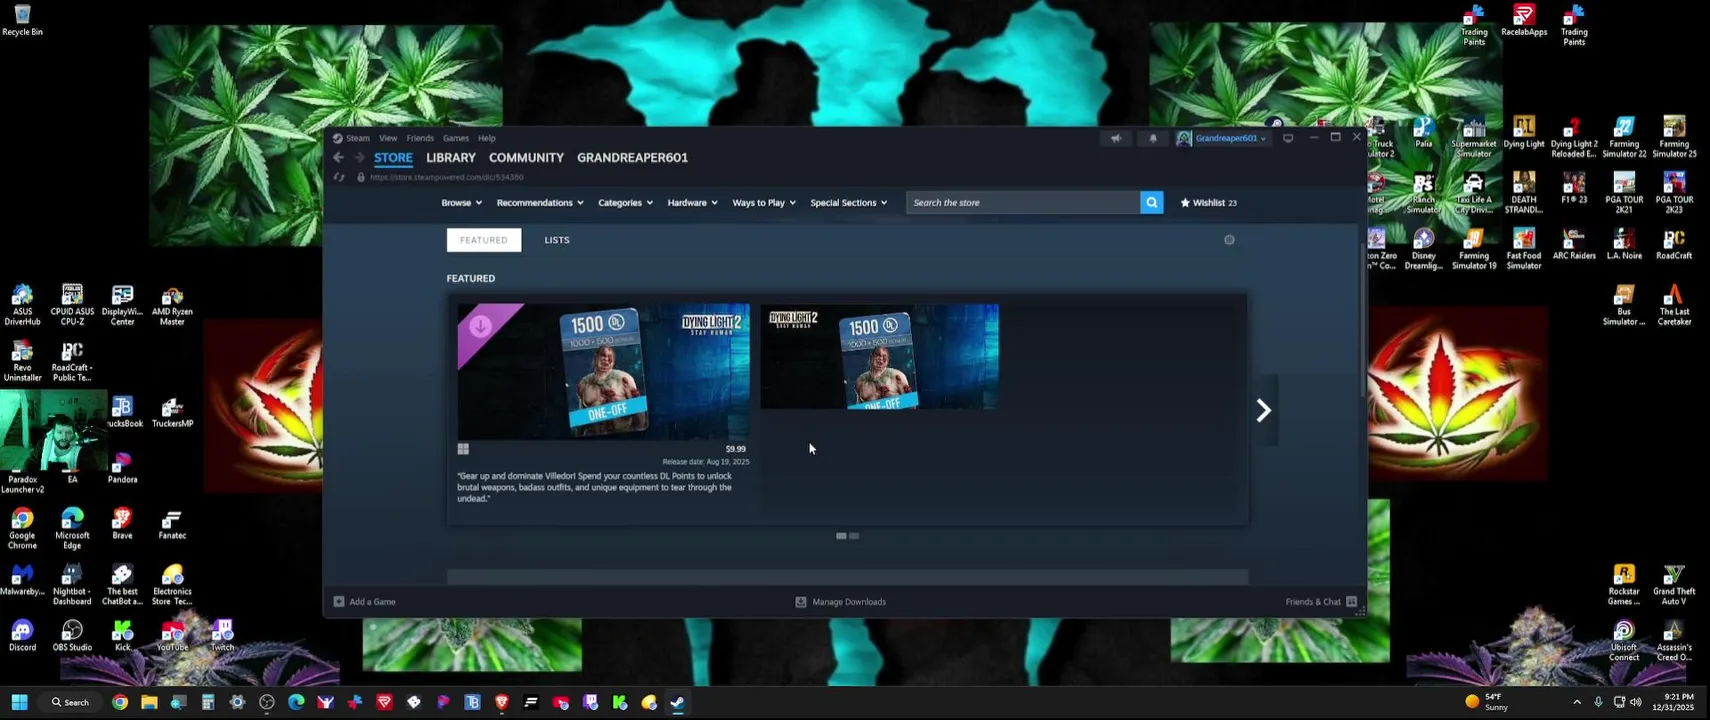Open Steam from the Windows taskbar
The image size is (1710, 720).
point(678,702)
